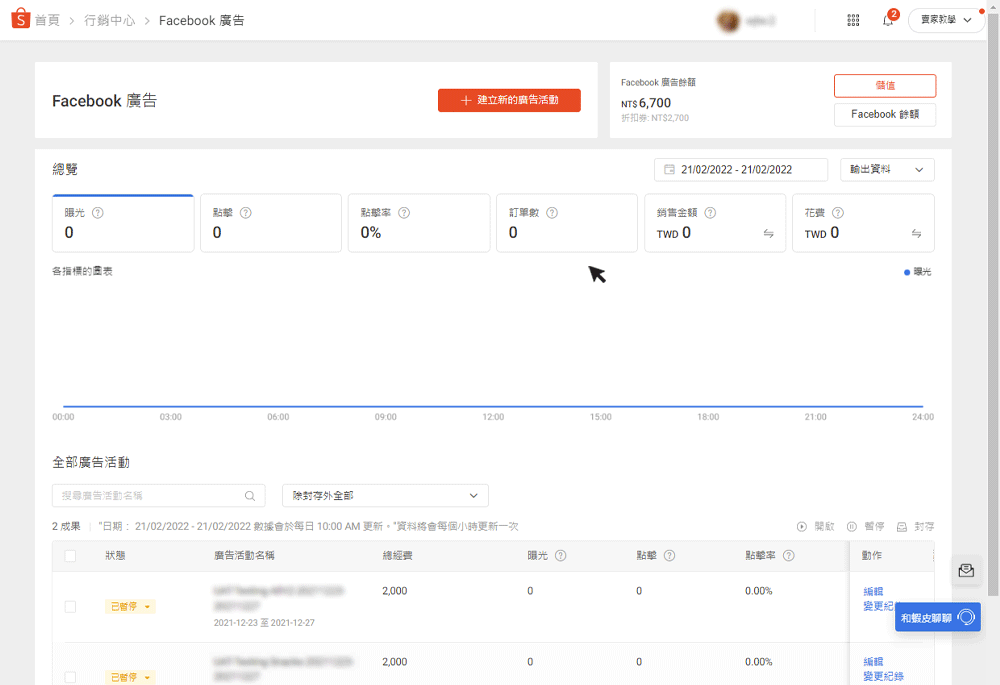The height and width of the screenshot is (685, 1000).
Task: Click 開啟 play icon bulk action
Action: click(802, 527)
